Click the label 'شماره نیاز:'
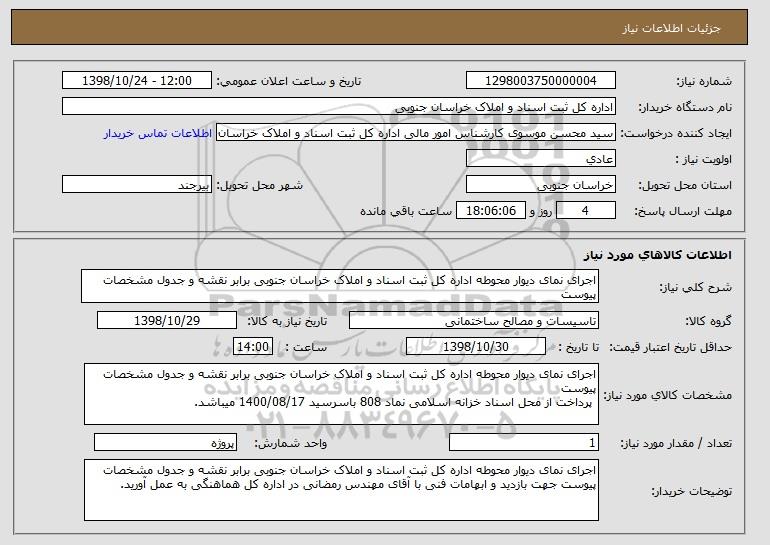 [x=704, y=82]
